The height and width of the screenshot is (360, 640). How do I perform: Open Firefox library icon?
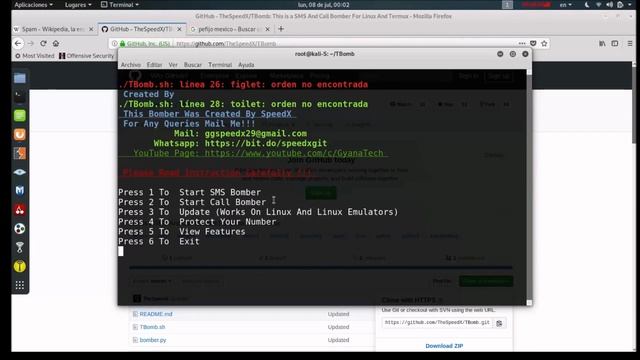coord(602,43)
